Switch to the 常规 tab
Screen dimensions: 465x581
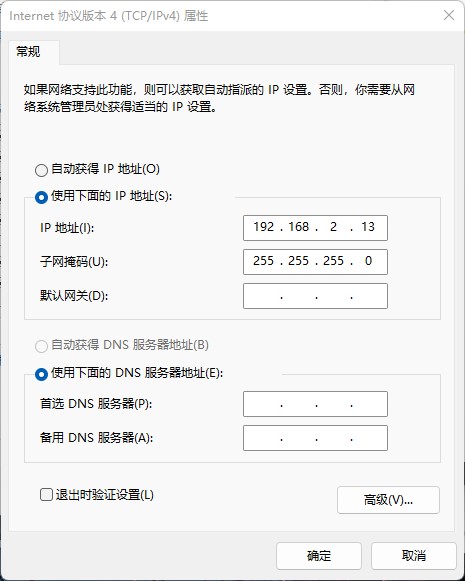pyautogui.click(x=28, y=52)
